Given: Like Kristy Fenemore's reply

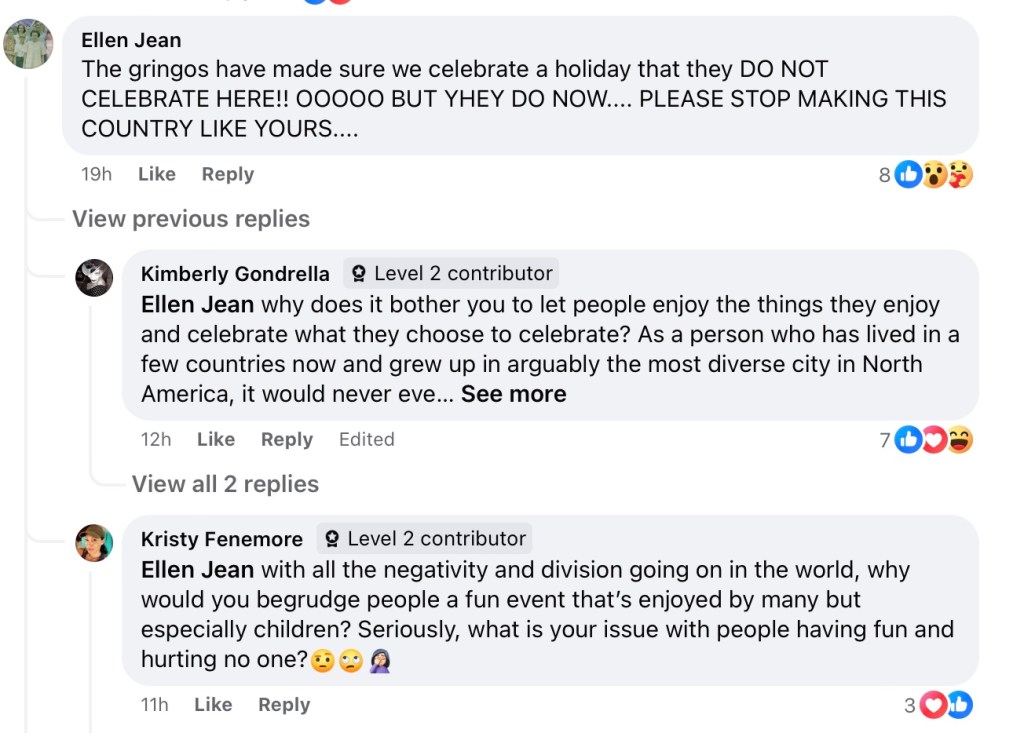Looking at the screenshot, I should pos(213,704).
